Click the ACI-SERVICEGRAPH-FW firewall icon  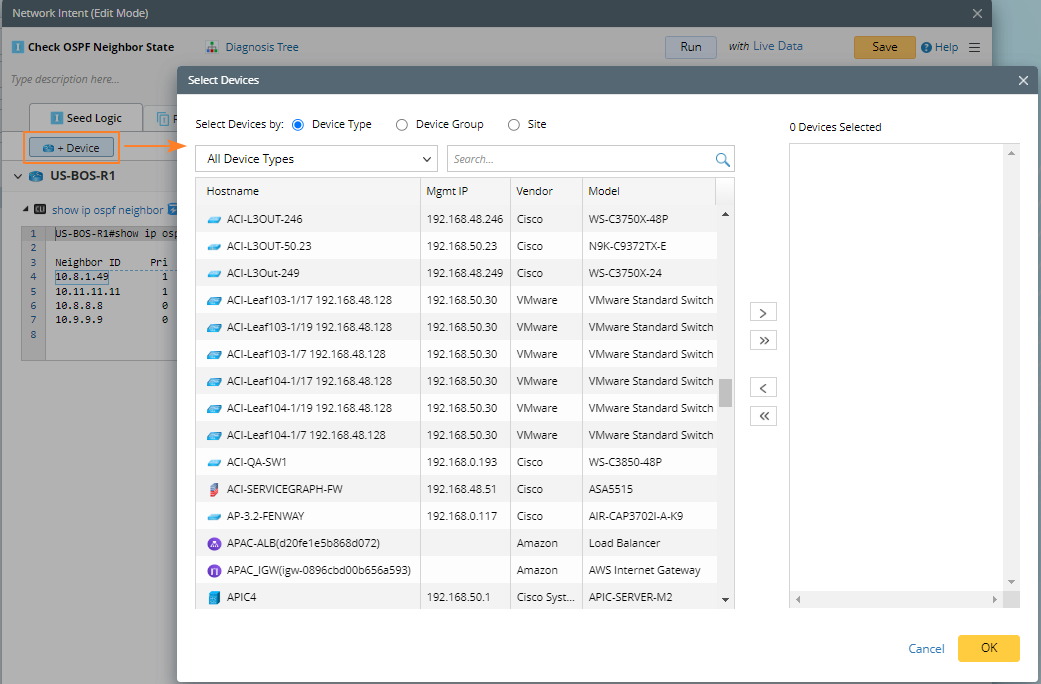click(213, 489)
